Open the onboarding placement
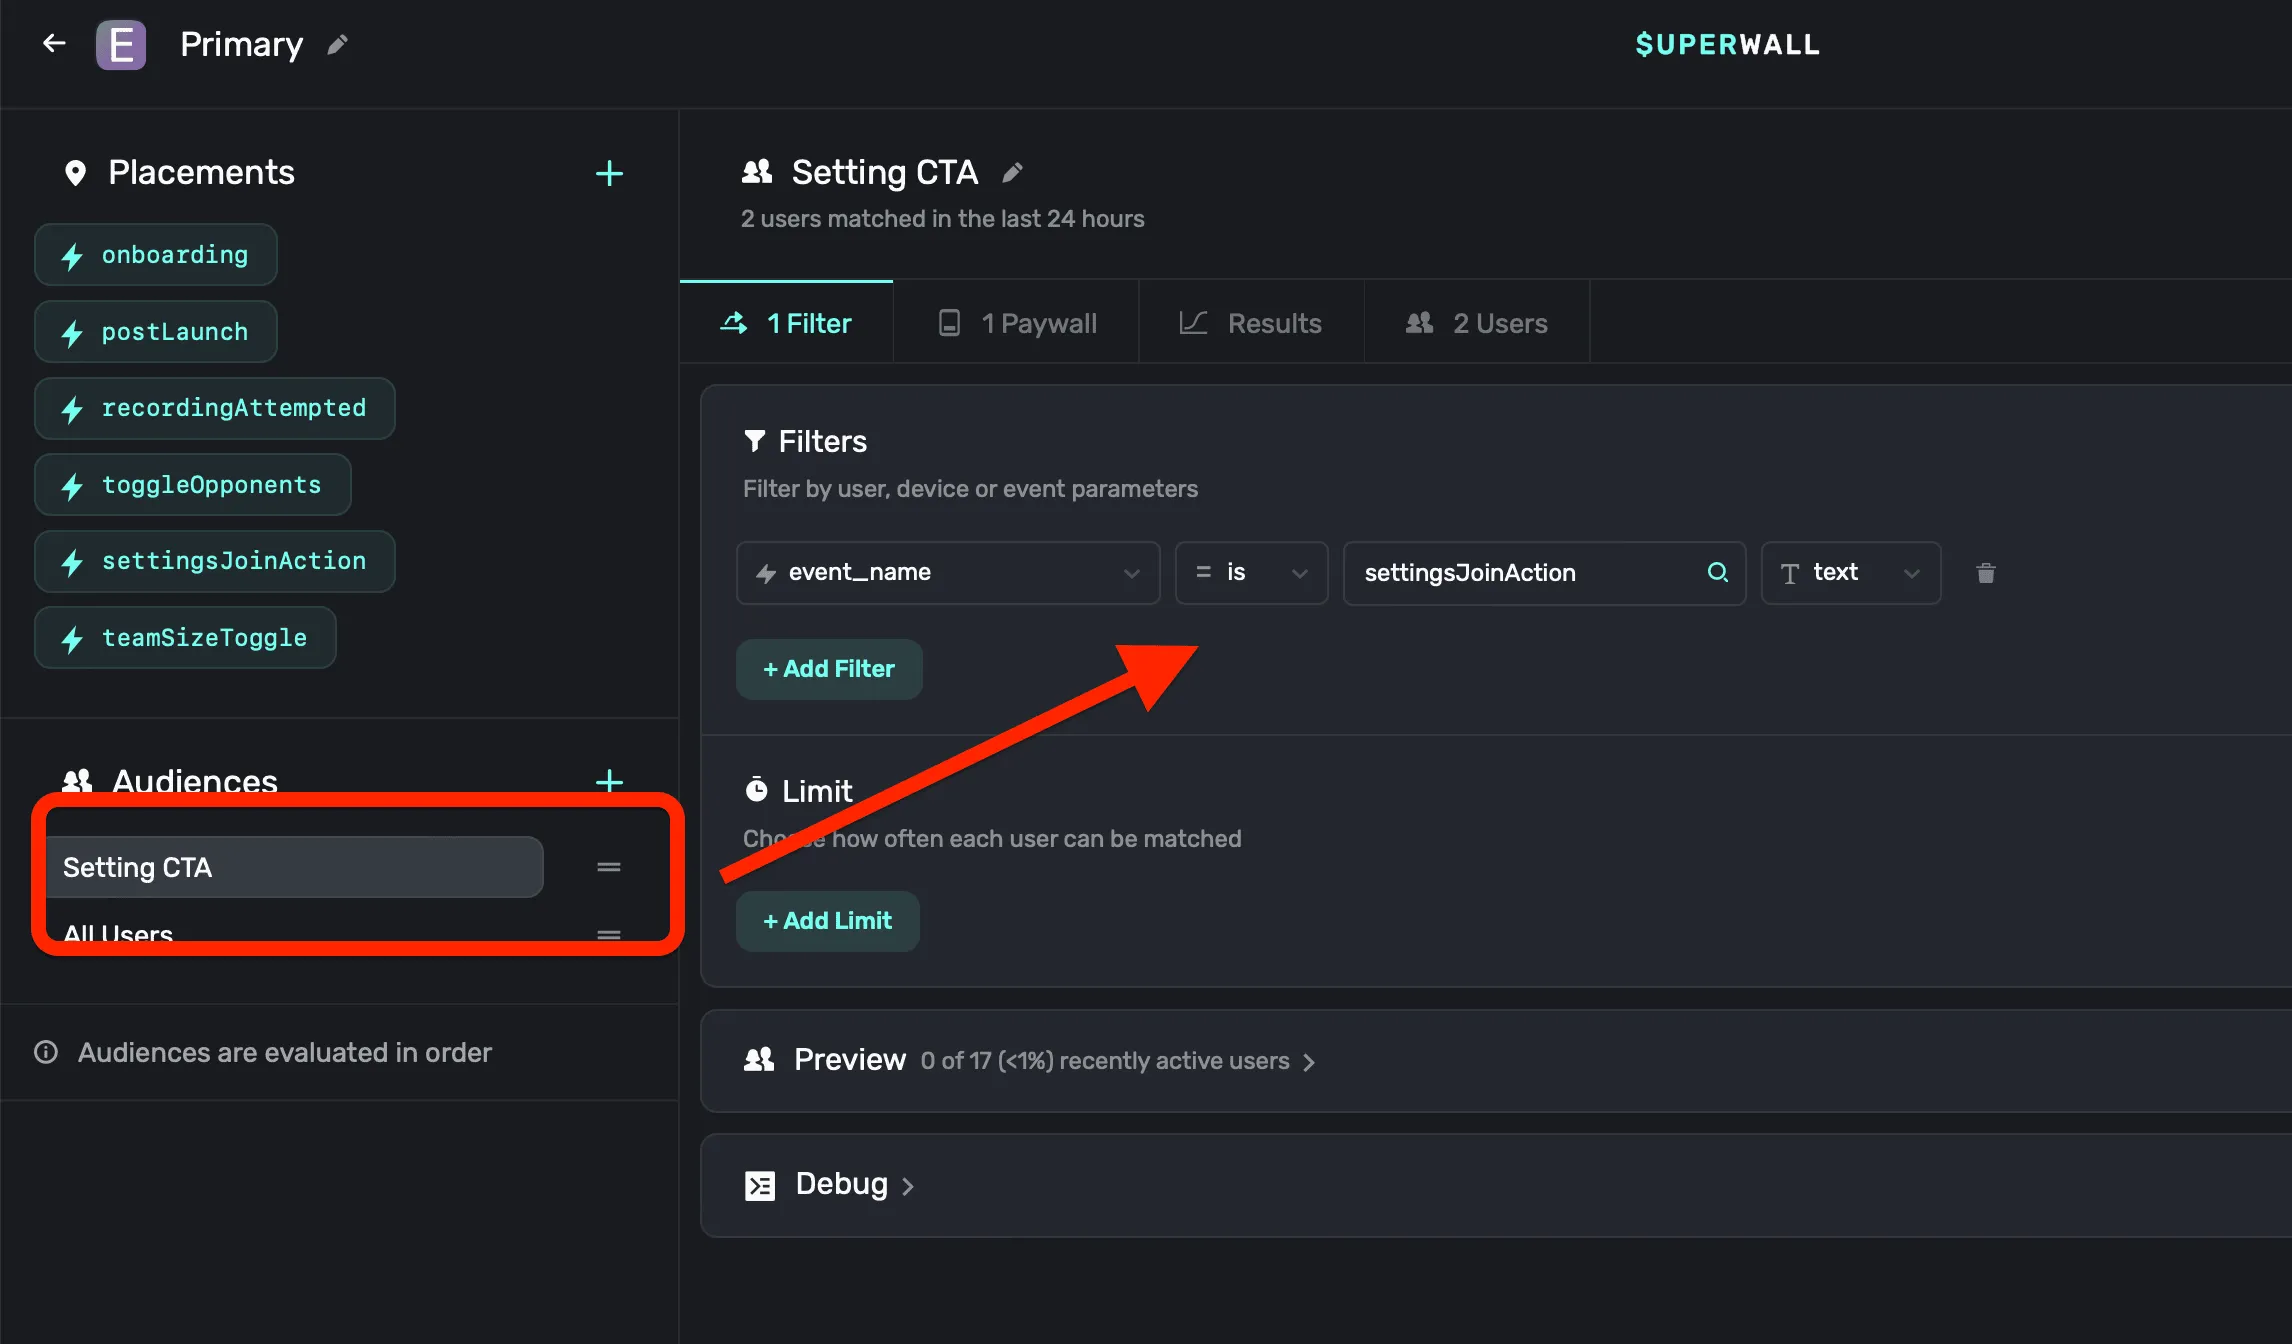 [156, 255]
